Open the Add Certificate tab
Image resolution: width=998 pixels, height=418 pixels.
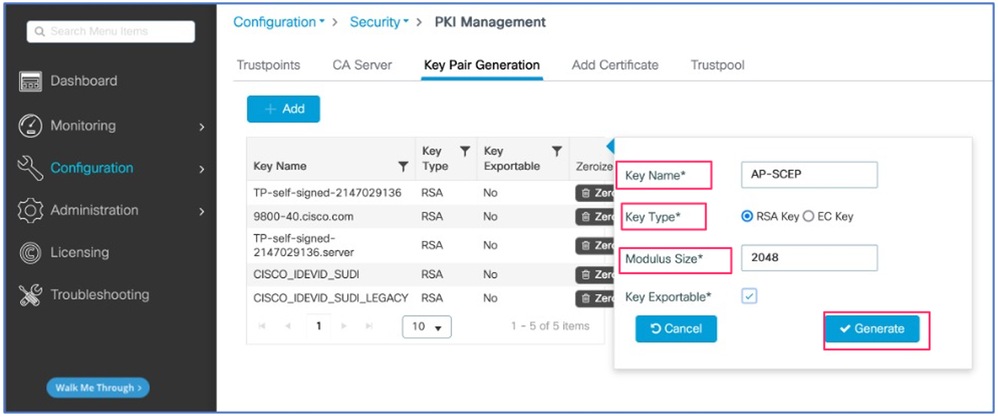point(615,65)
